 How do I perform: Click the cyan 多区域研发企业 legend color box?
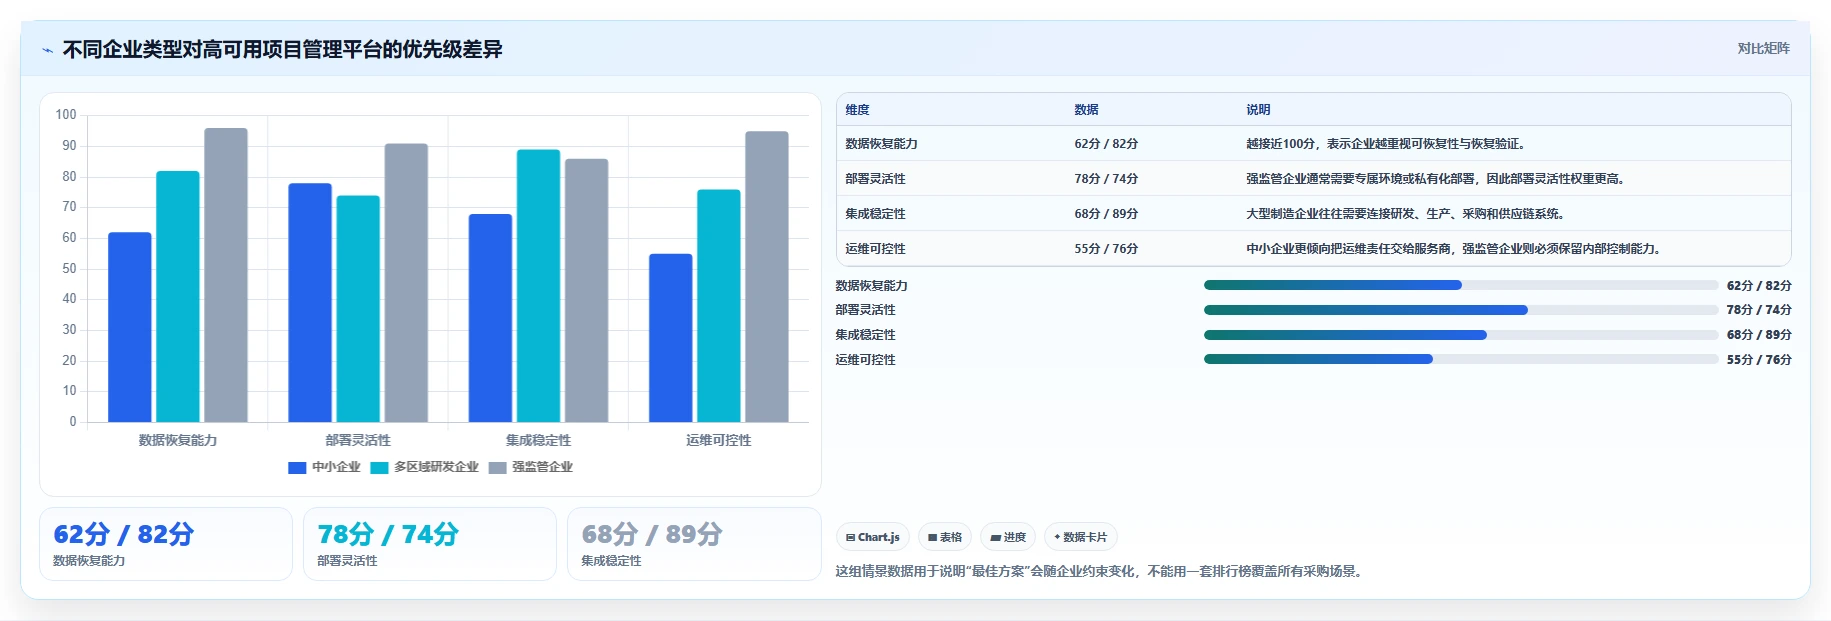click(379, 468)
